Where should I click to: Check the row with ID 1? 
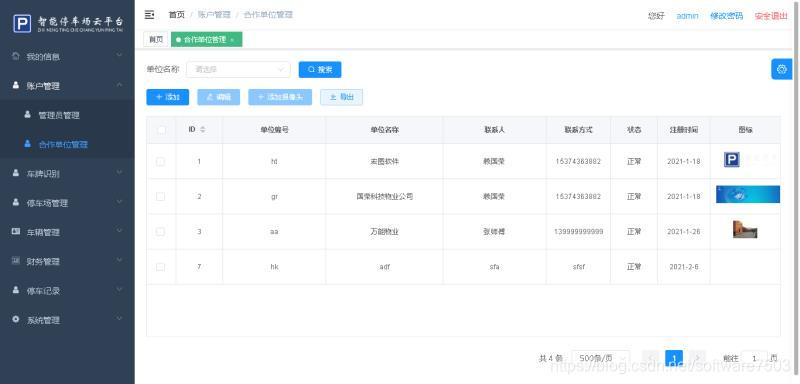coord(160,162)
